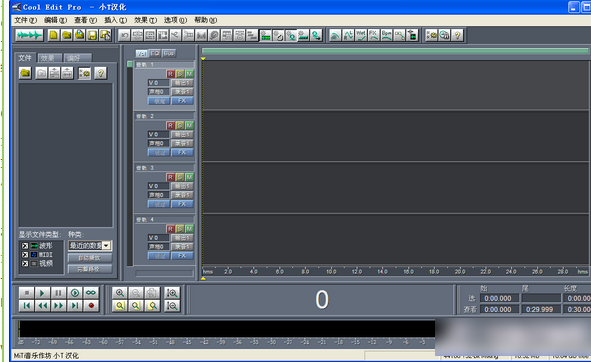Select the Vol track controls tab
591x362 pixels.
tap(141, 54)
